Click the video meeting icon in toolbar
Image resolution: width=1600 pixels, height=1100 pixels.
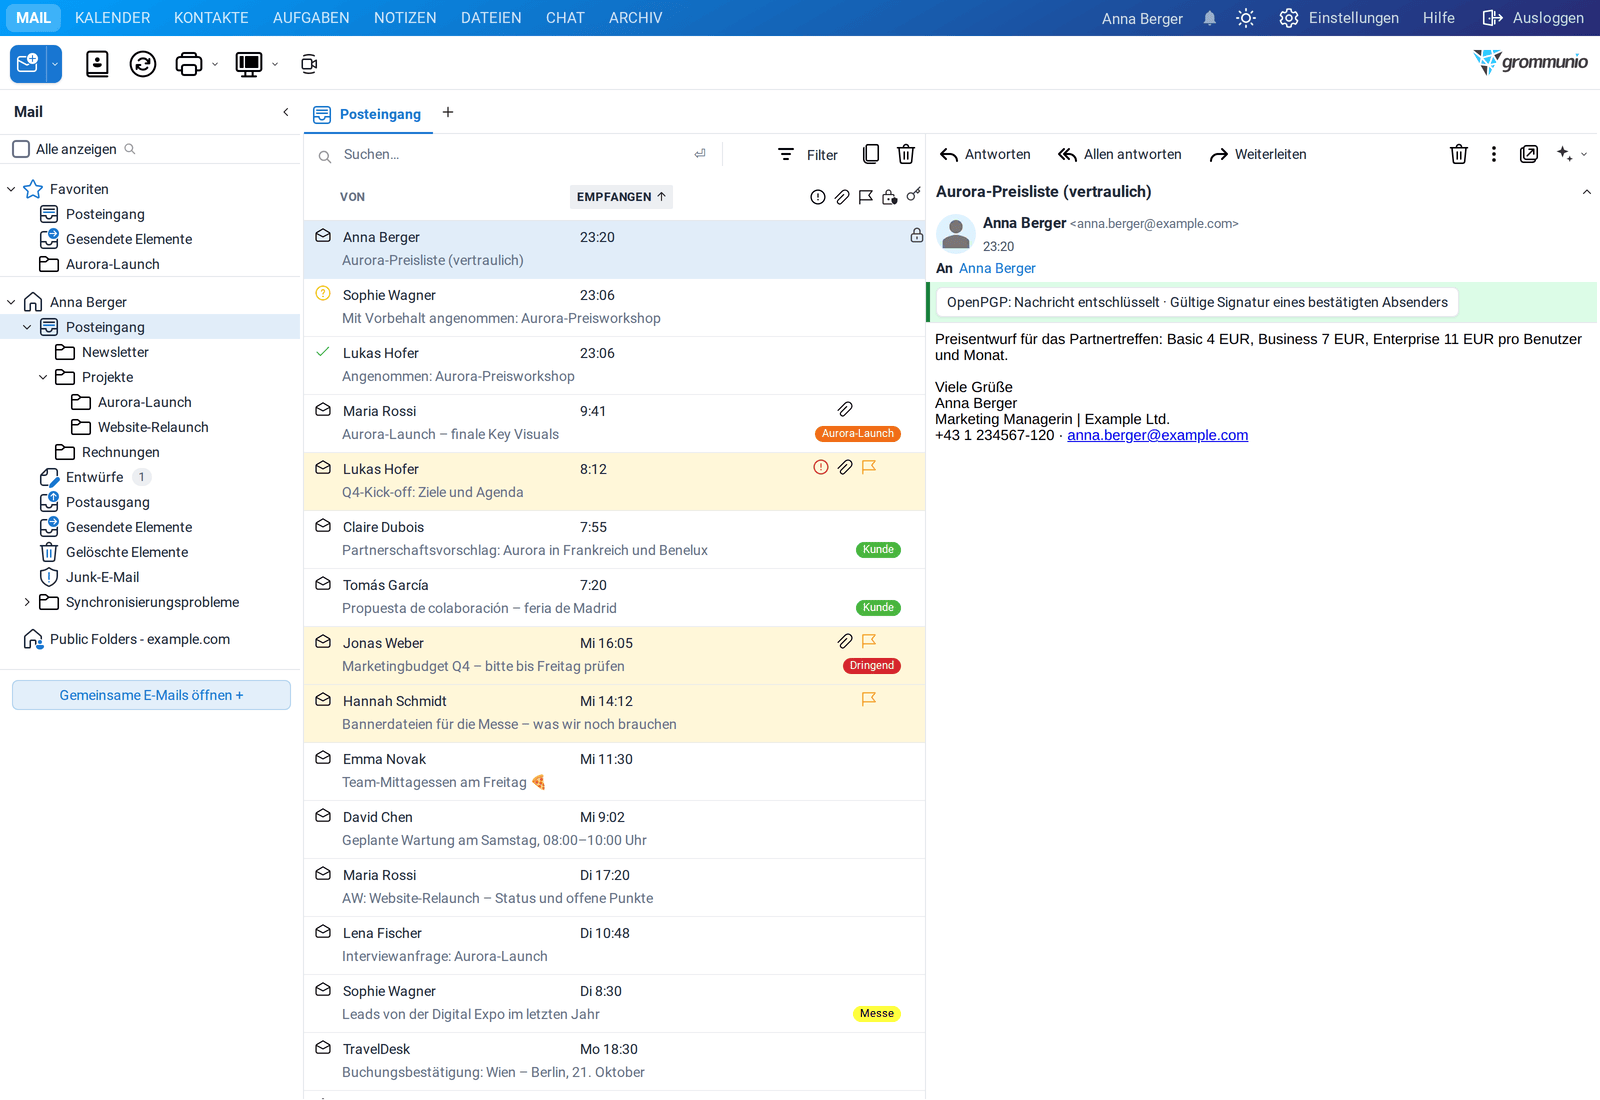309,64
